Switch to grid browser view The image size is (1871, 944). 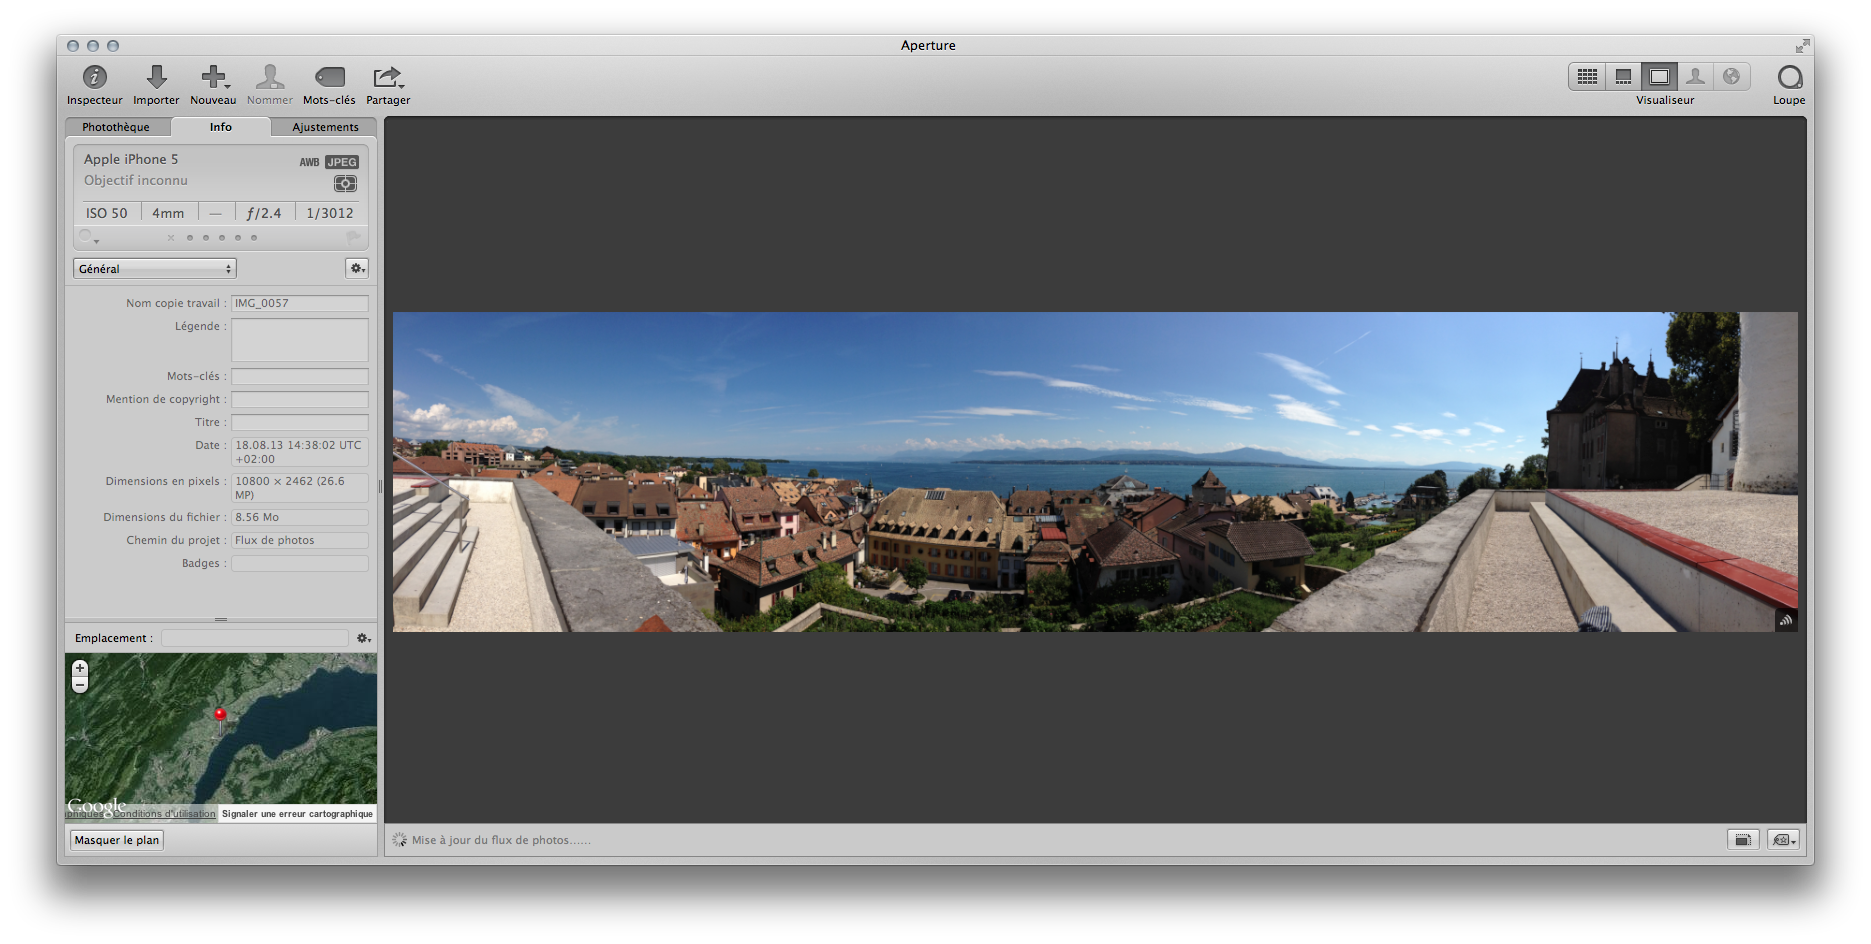(1587, 77)
